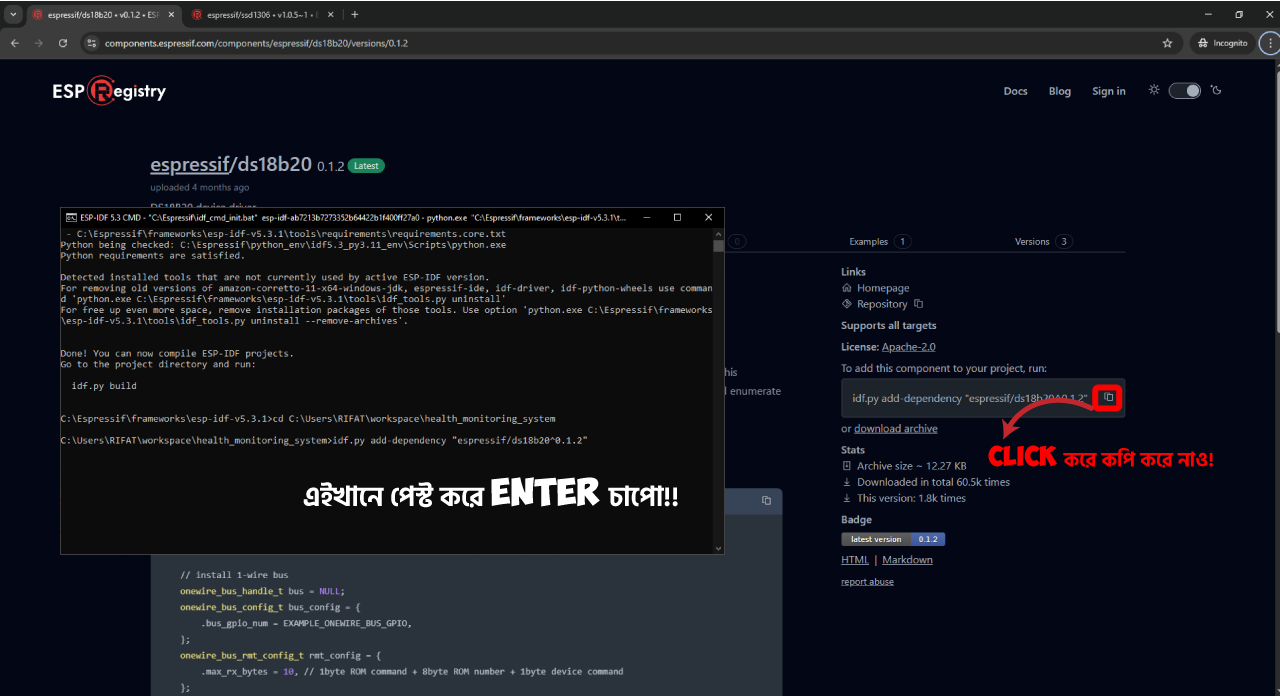
Task: View site information next to the URL
Action: (91, 43)
